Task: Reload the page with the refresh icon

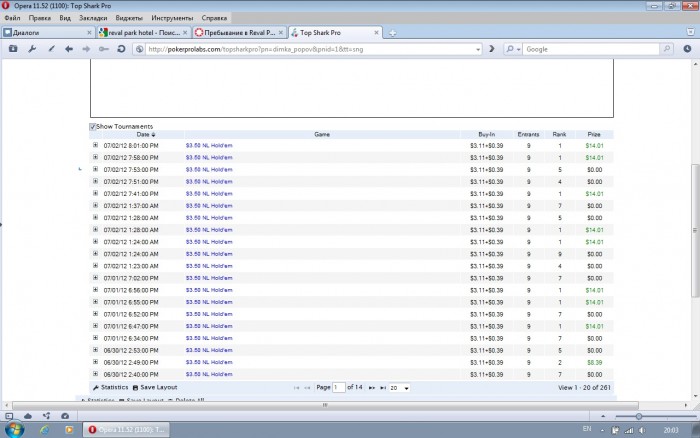Action: tap(121, 49)
